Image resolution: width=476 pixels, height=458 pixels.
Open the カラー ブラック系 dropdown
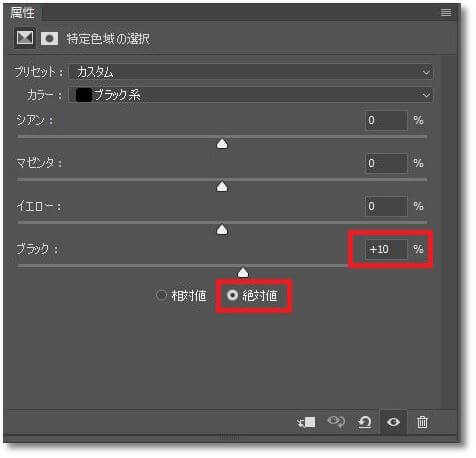tap(250, 95)
